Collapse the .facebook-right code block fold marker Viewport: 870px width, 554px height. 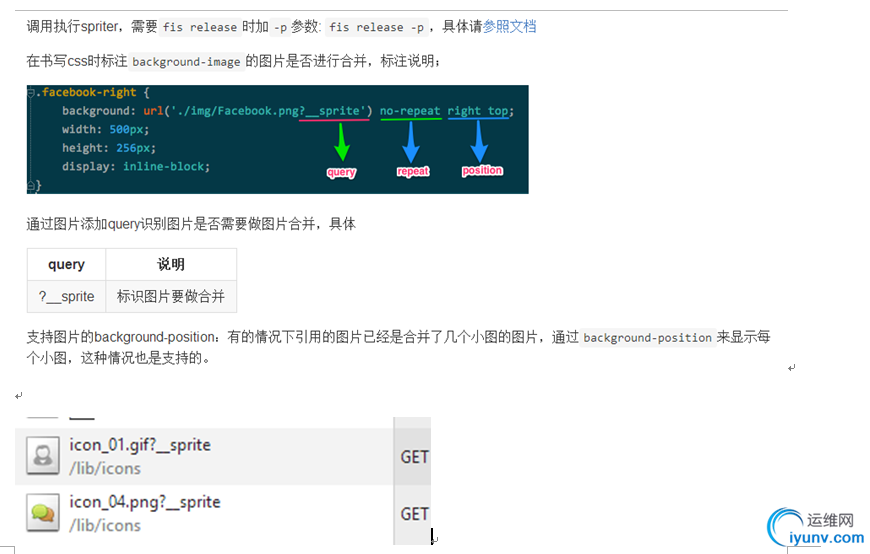coord(31,93)
